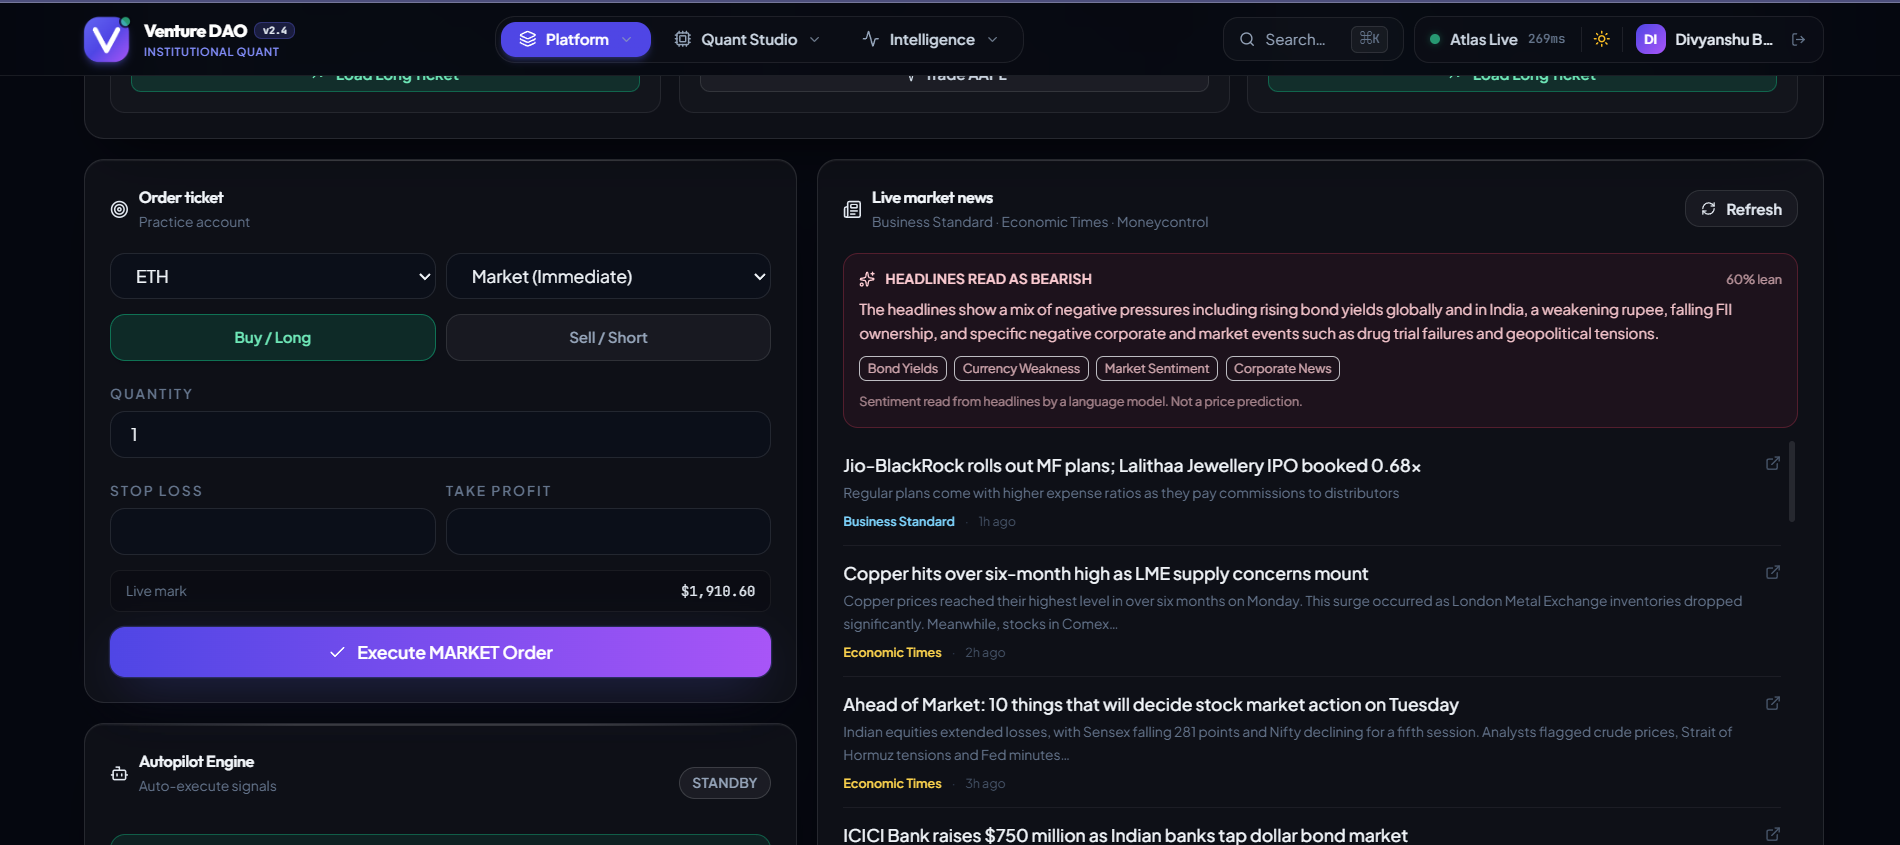The height and width of the screenshot is (845, 1900).
Task: Click the logout arrow icon
Action: pos(1798,39)
